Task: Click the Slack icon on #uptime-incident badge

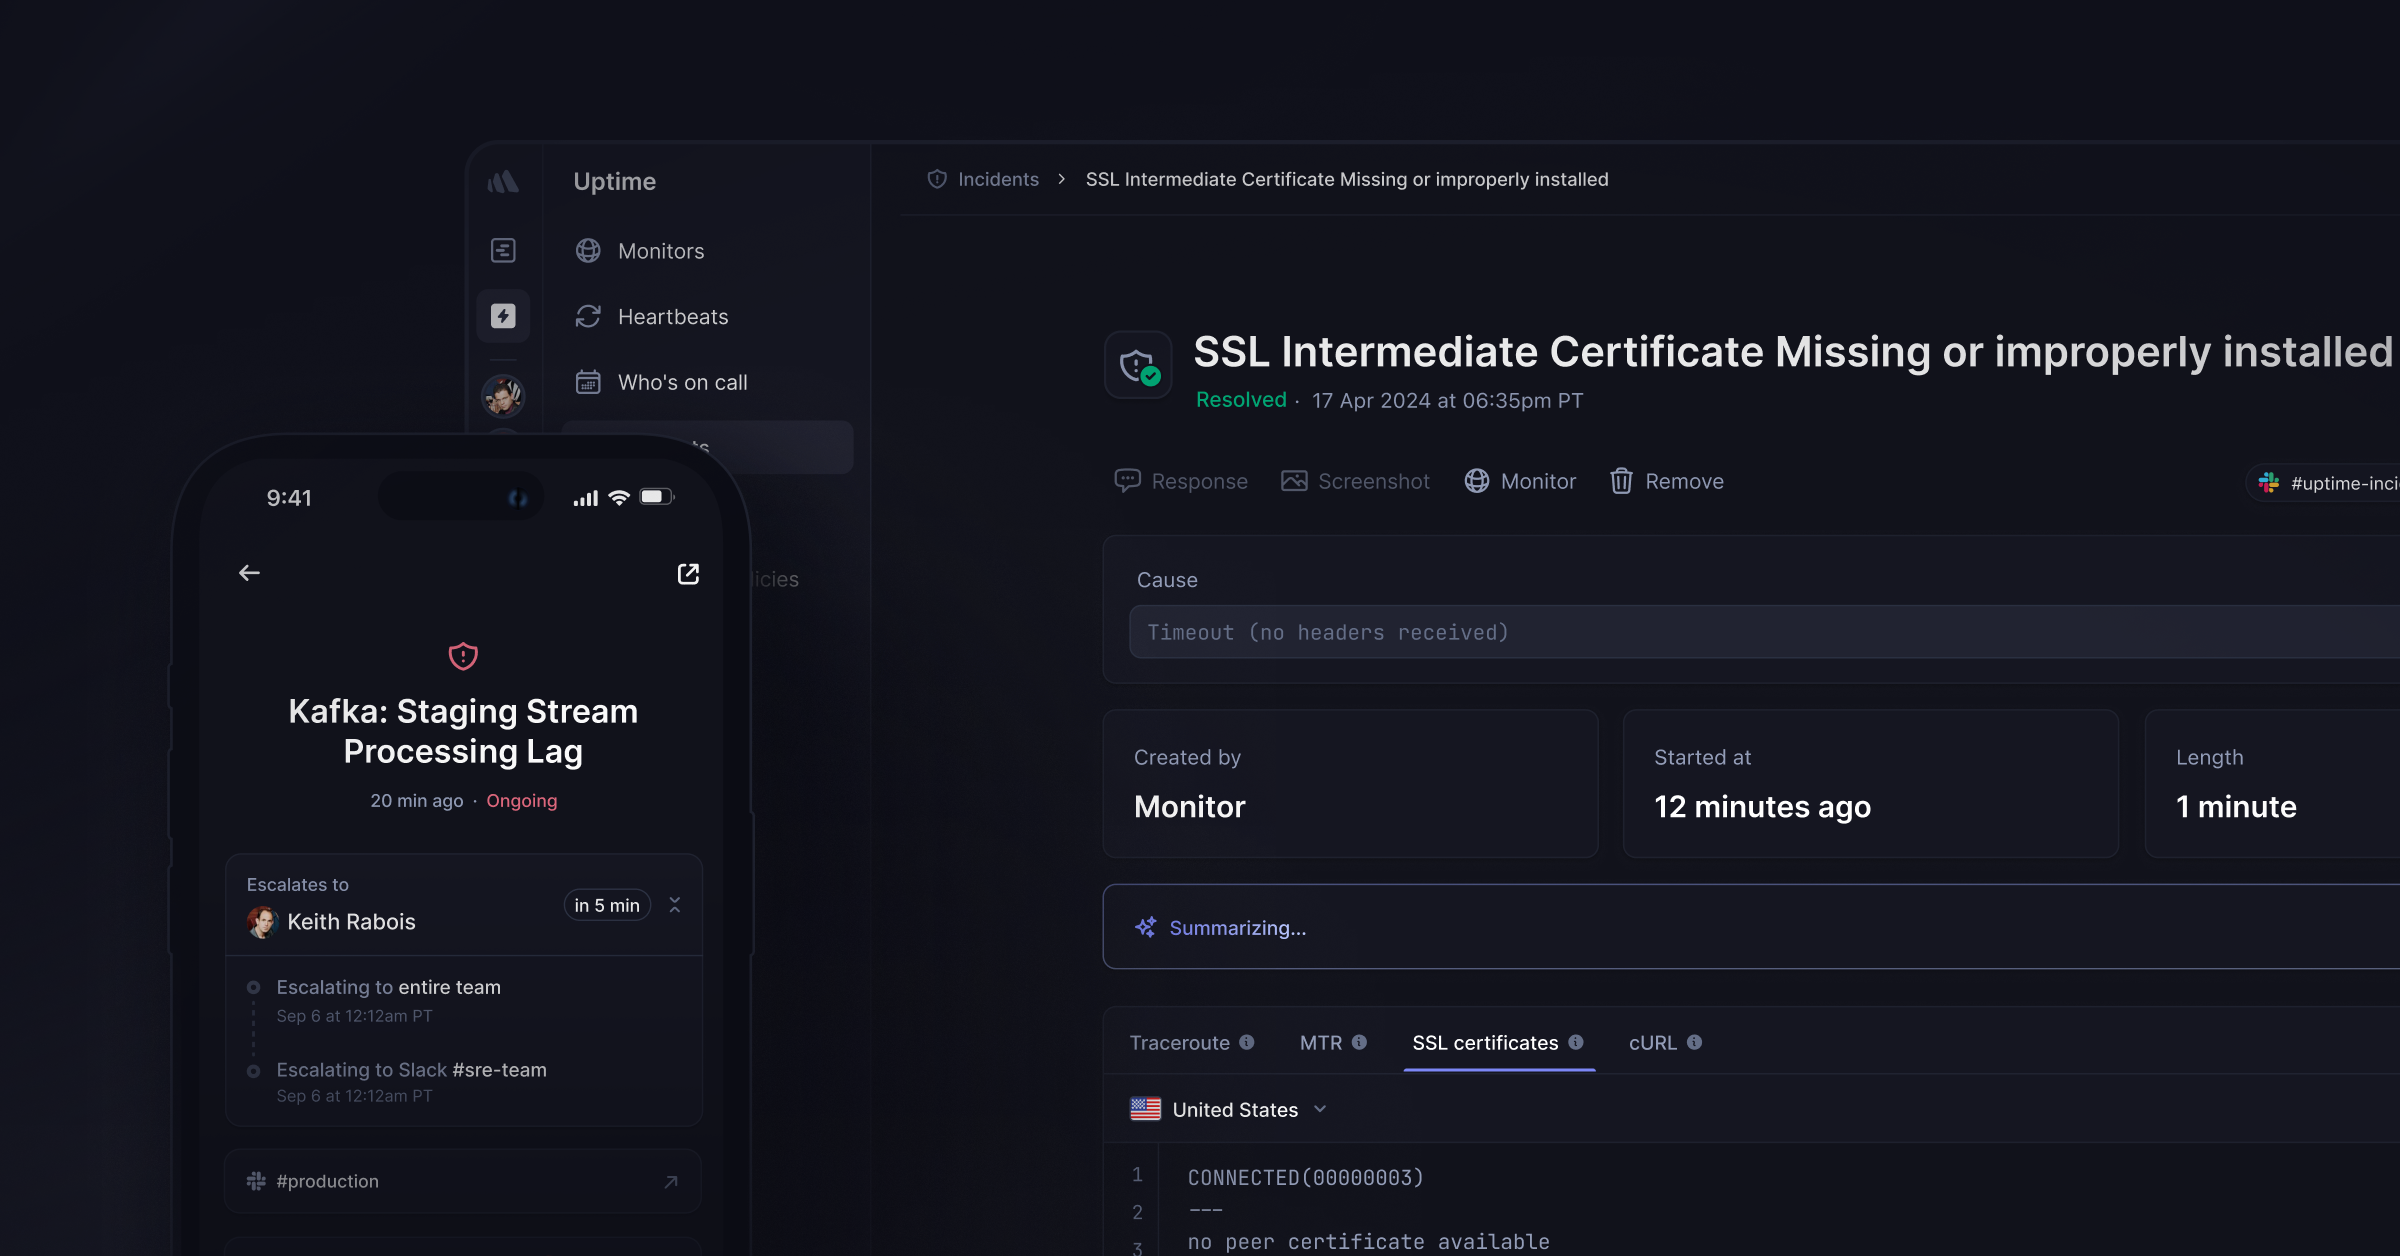Action: point(2267,483)
